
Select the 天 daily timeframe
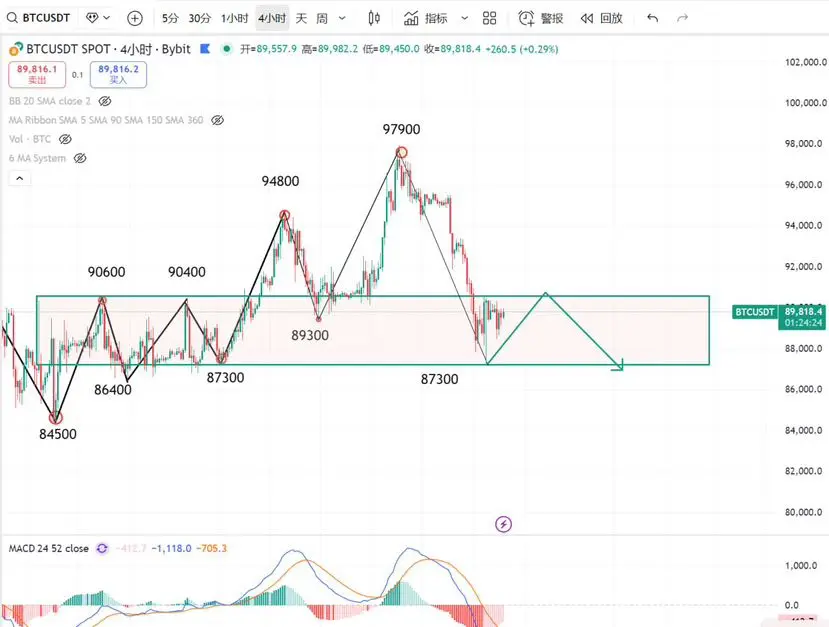(x=301, y=19)
